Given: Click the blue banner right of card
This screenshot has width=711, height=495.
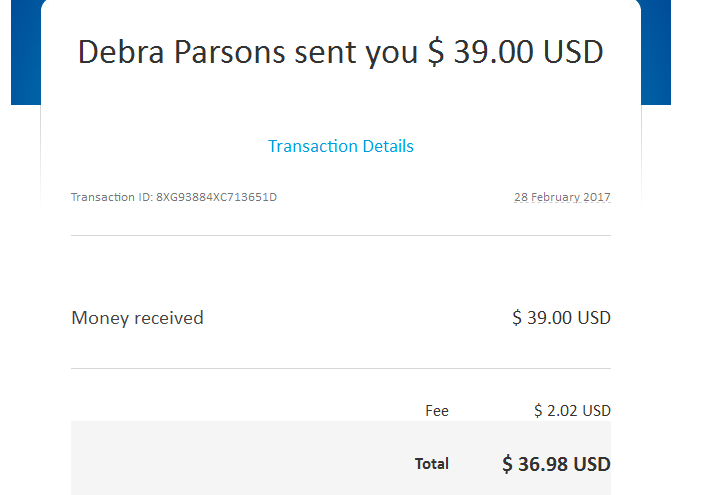Looking at the screenshot, I should point(656,52).
